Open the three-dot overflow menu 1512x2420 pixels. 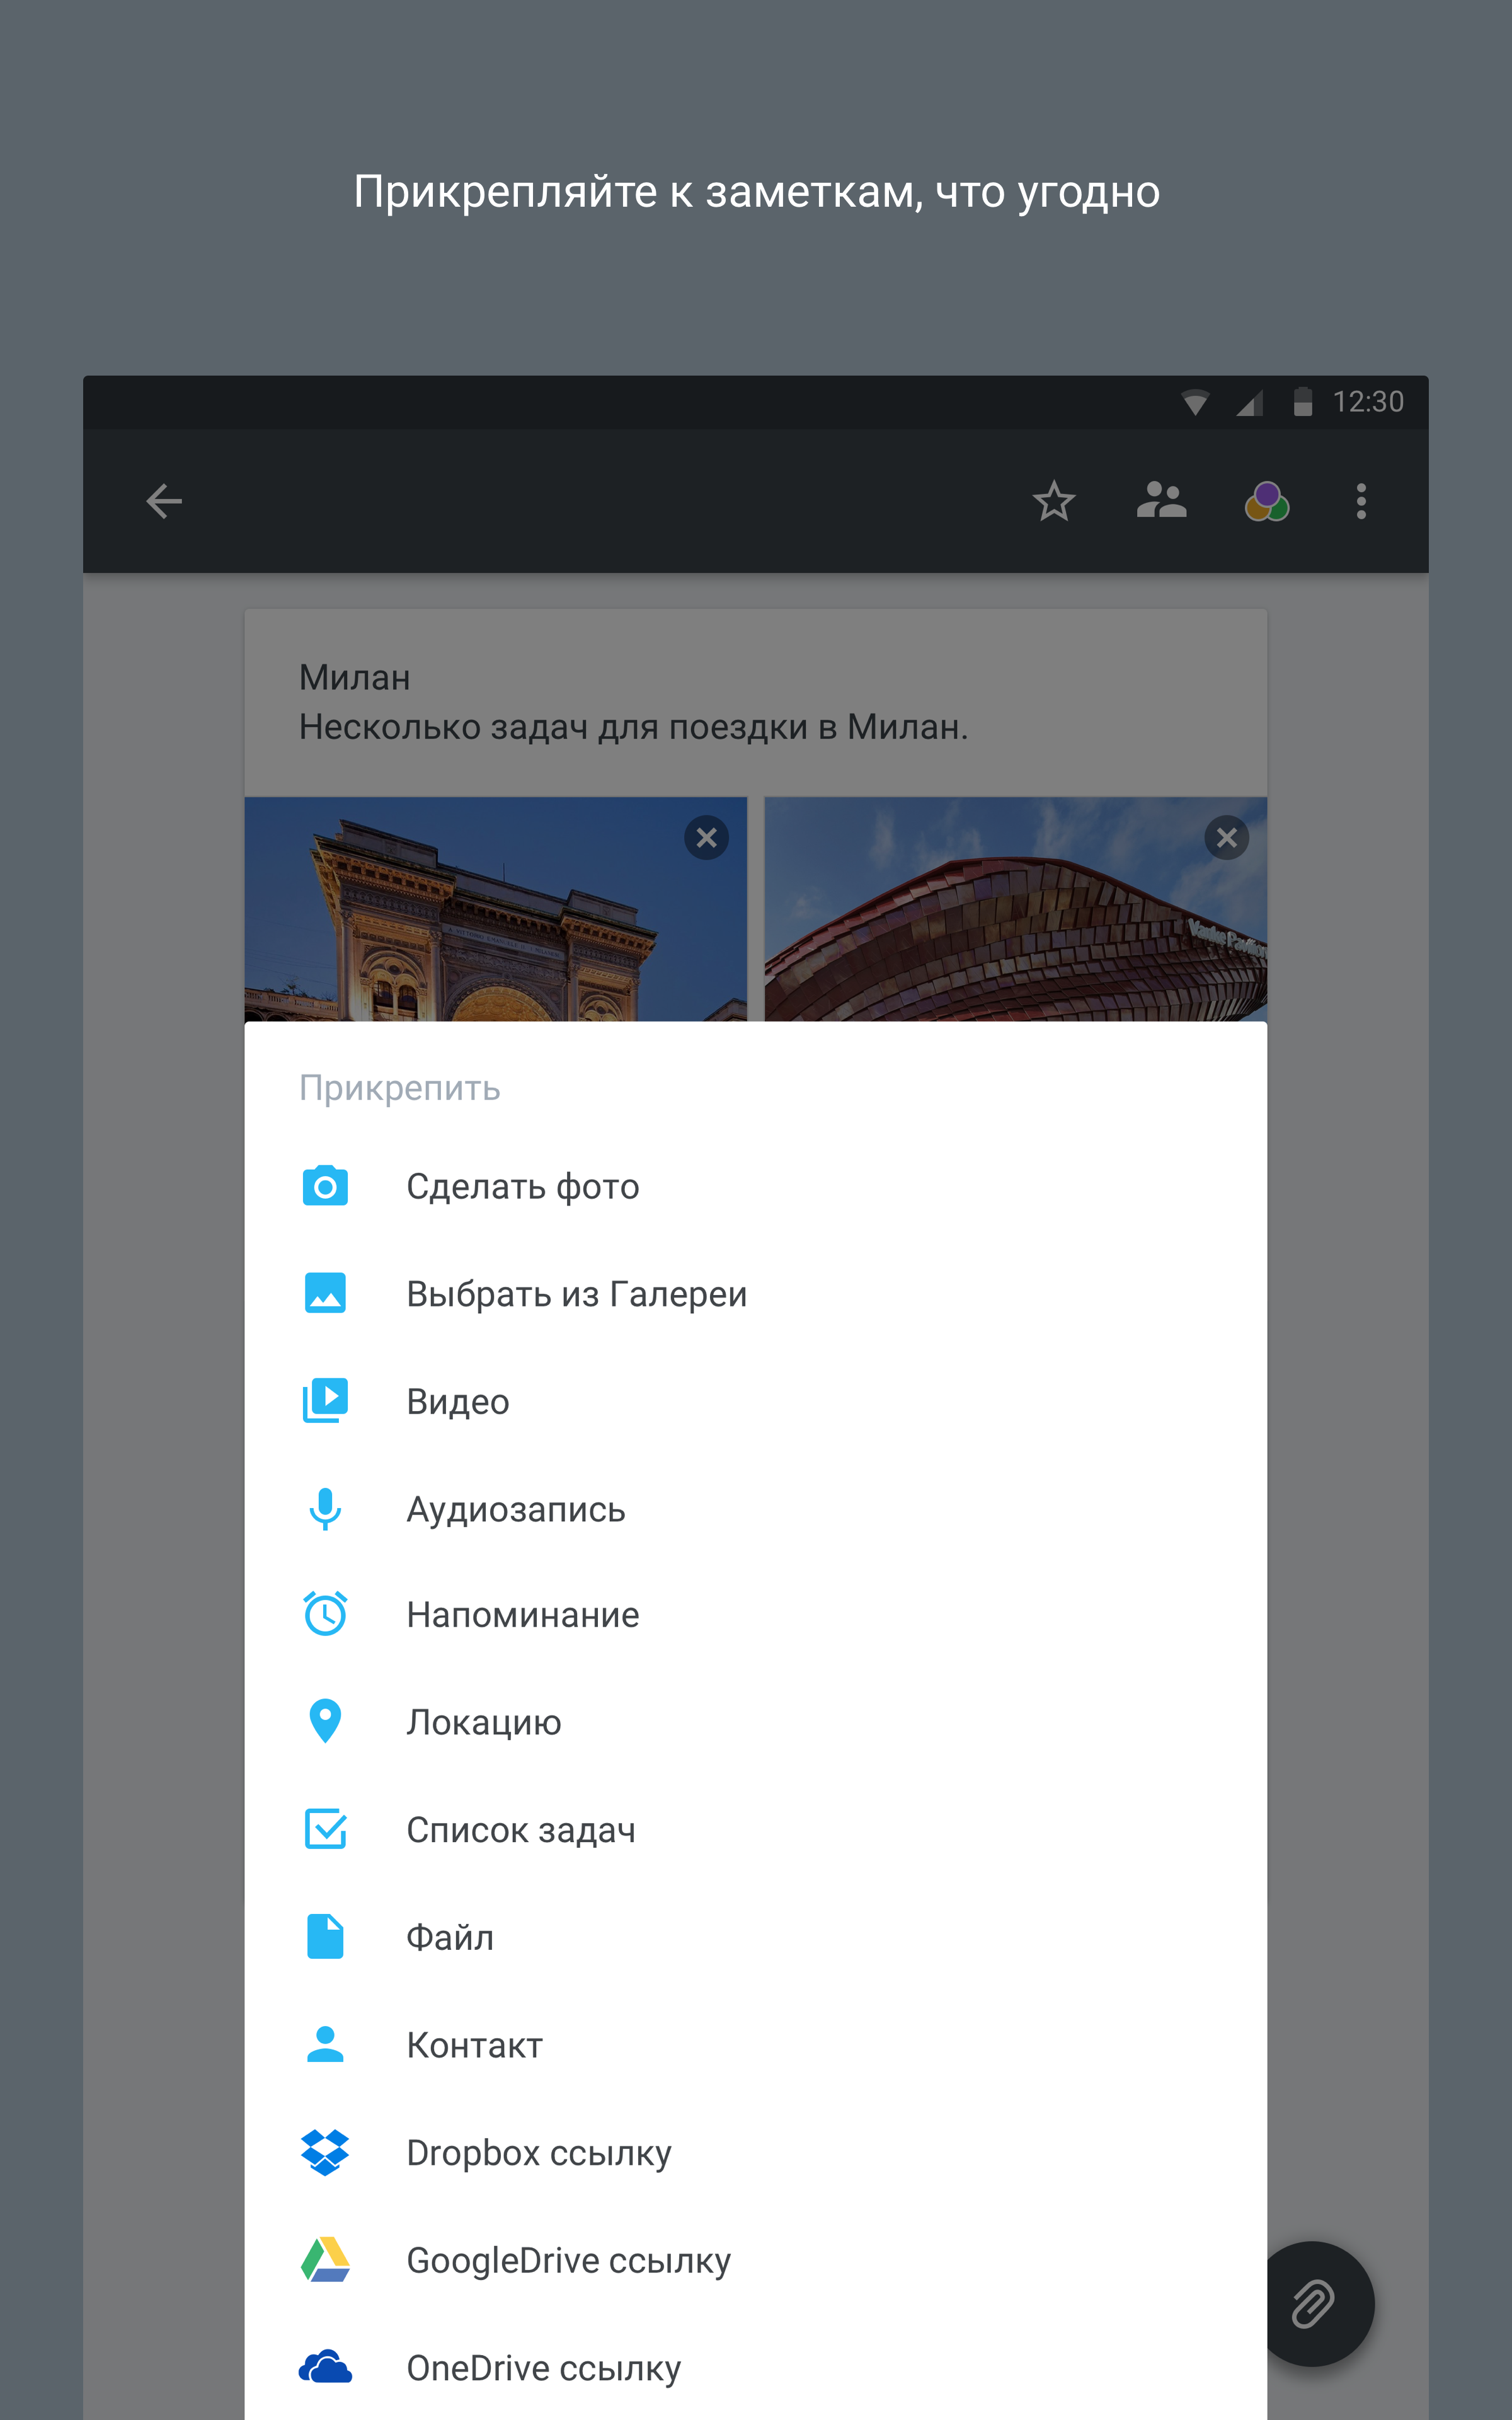coord(1361,501)
